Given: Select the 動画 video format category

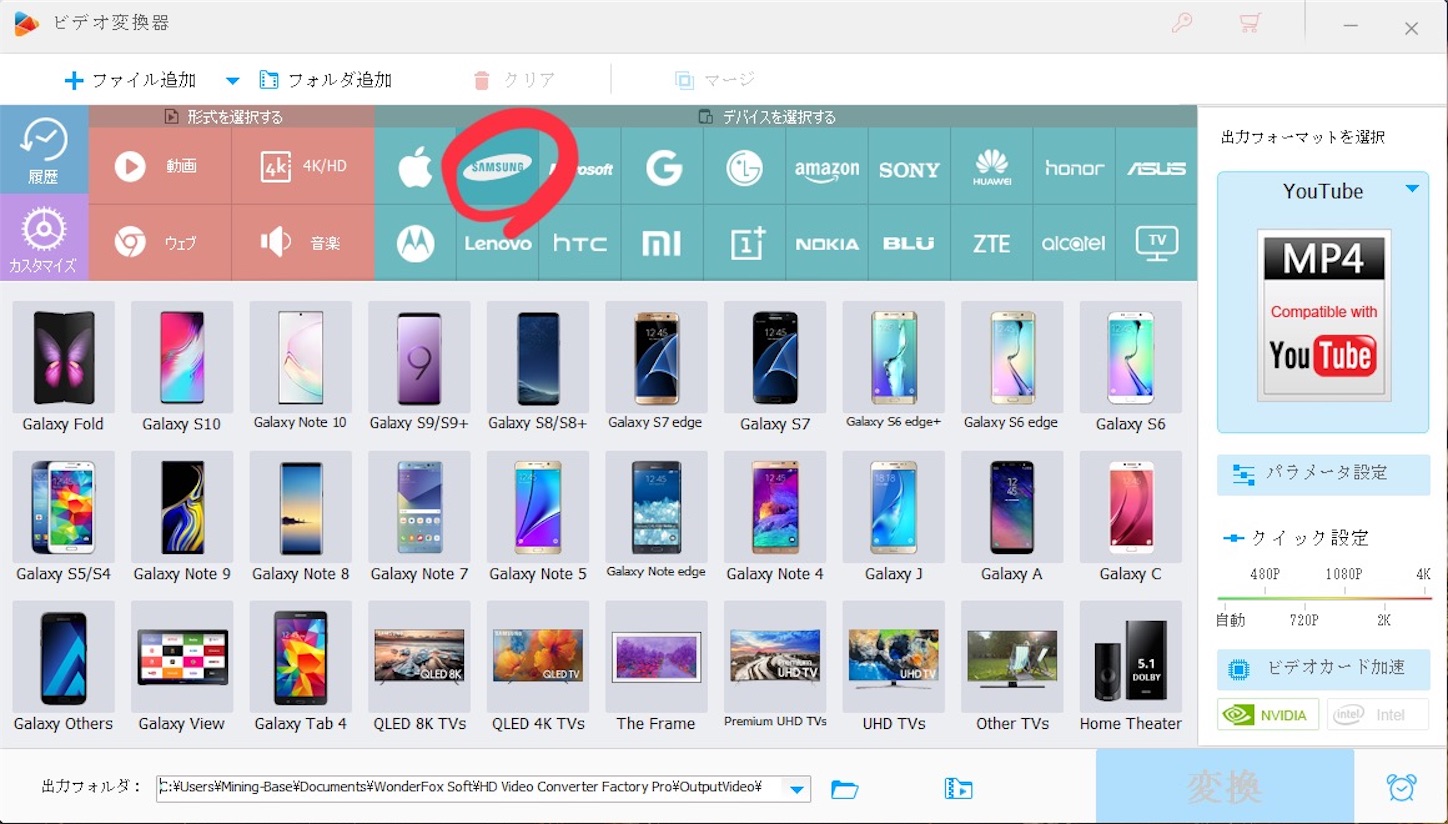Looking at the screenshot, I should (x=160, y=166).
